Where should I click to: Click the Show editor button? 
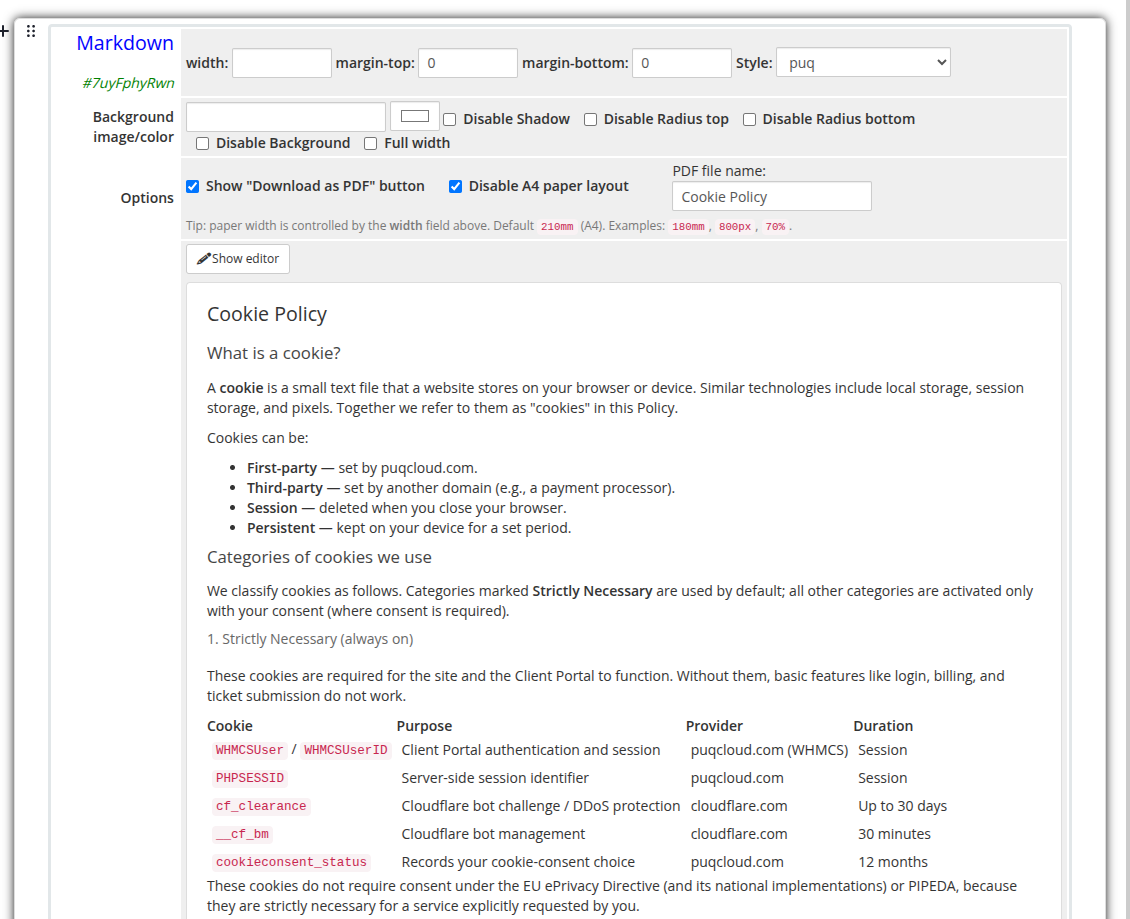point(237,258)
